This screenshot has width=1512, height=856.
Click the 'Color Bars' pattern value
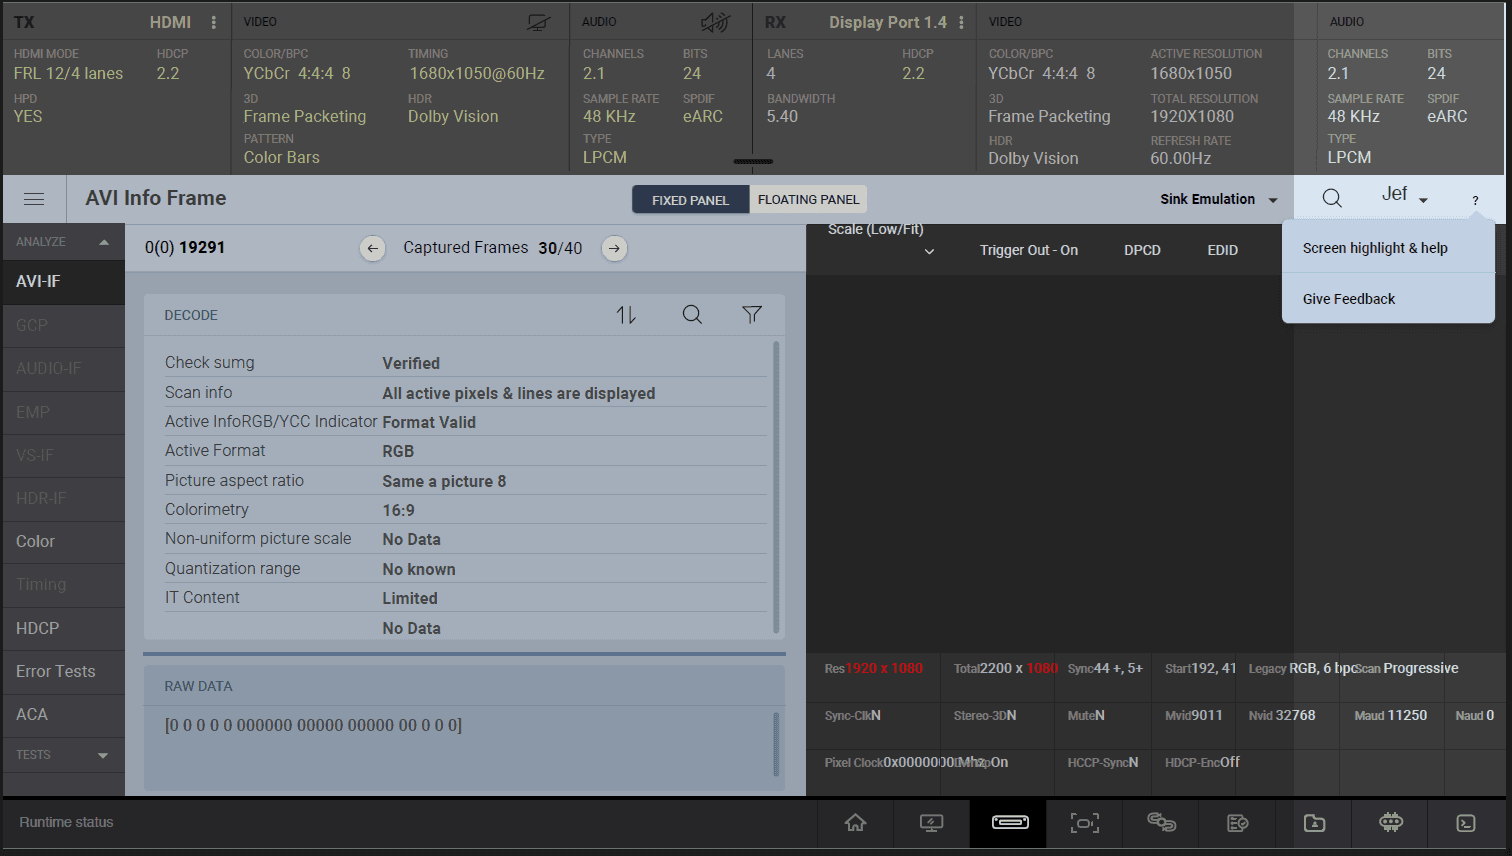(282, 157)
